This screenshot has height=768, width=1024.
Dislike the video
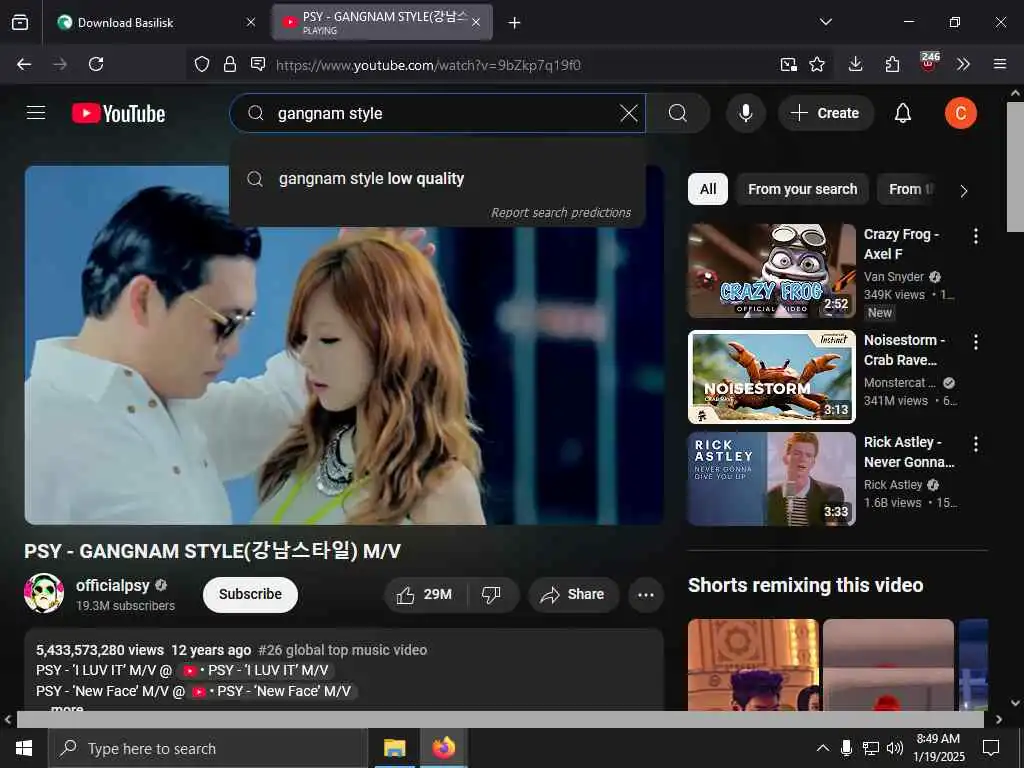[x=491, y=594]
